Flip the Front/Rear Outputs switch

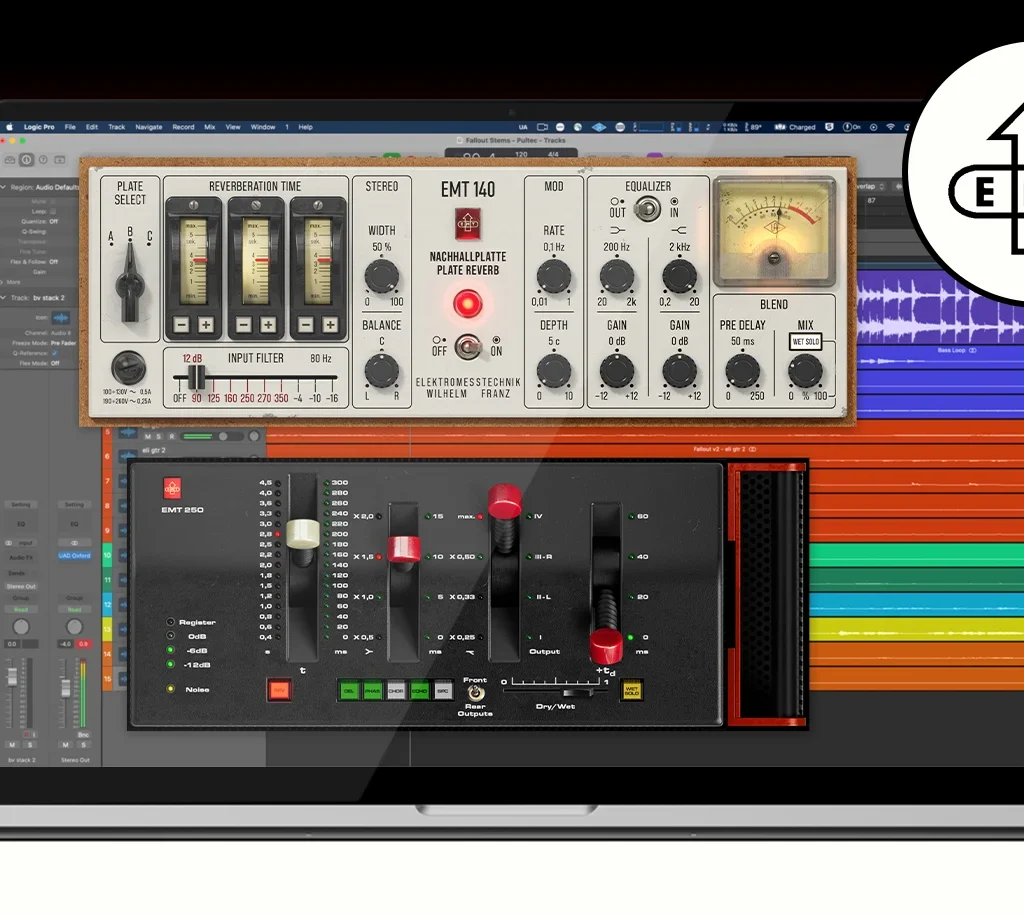[475, 693]
